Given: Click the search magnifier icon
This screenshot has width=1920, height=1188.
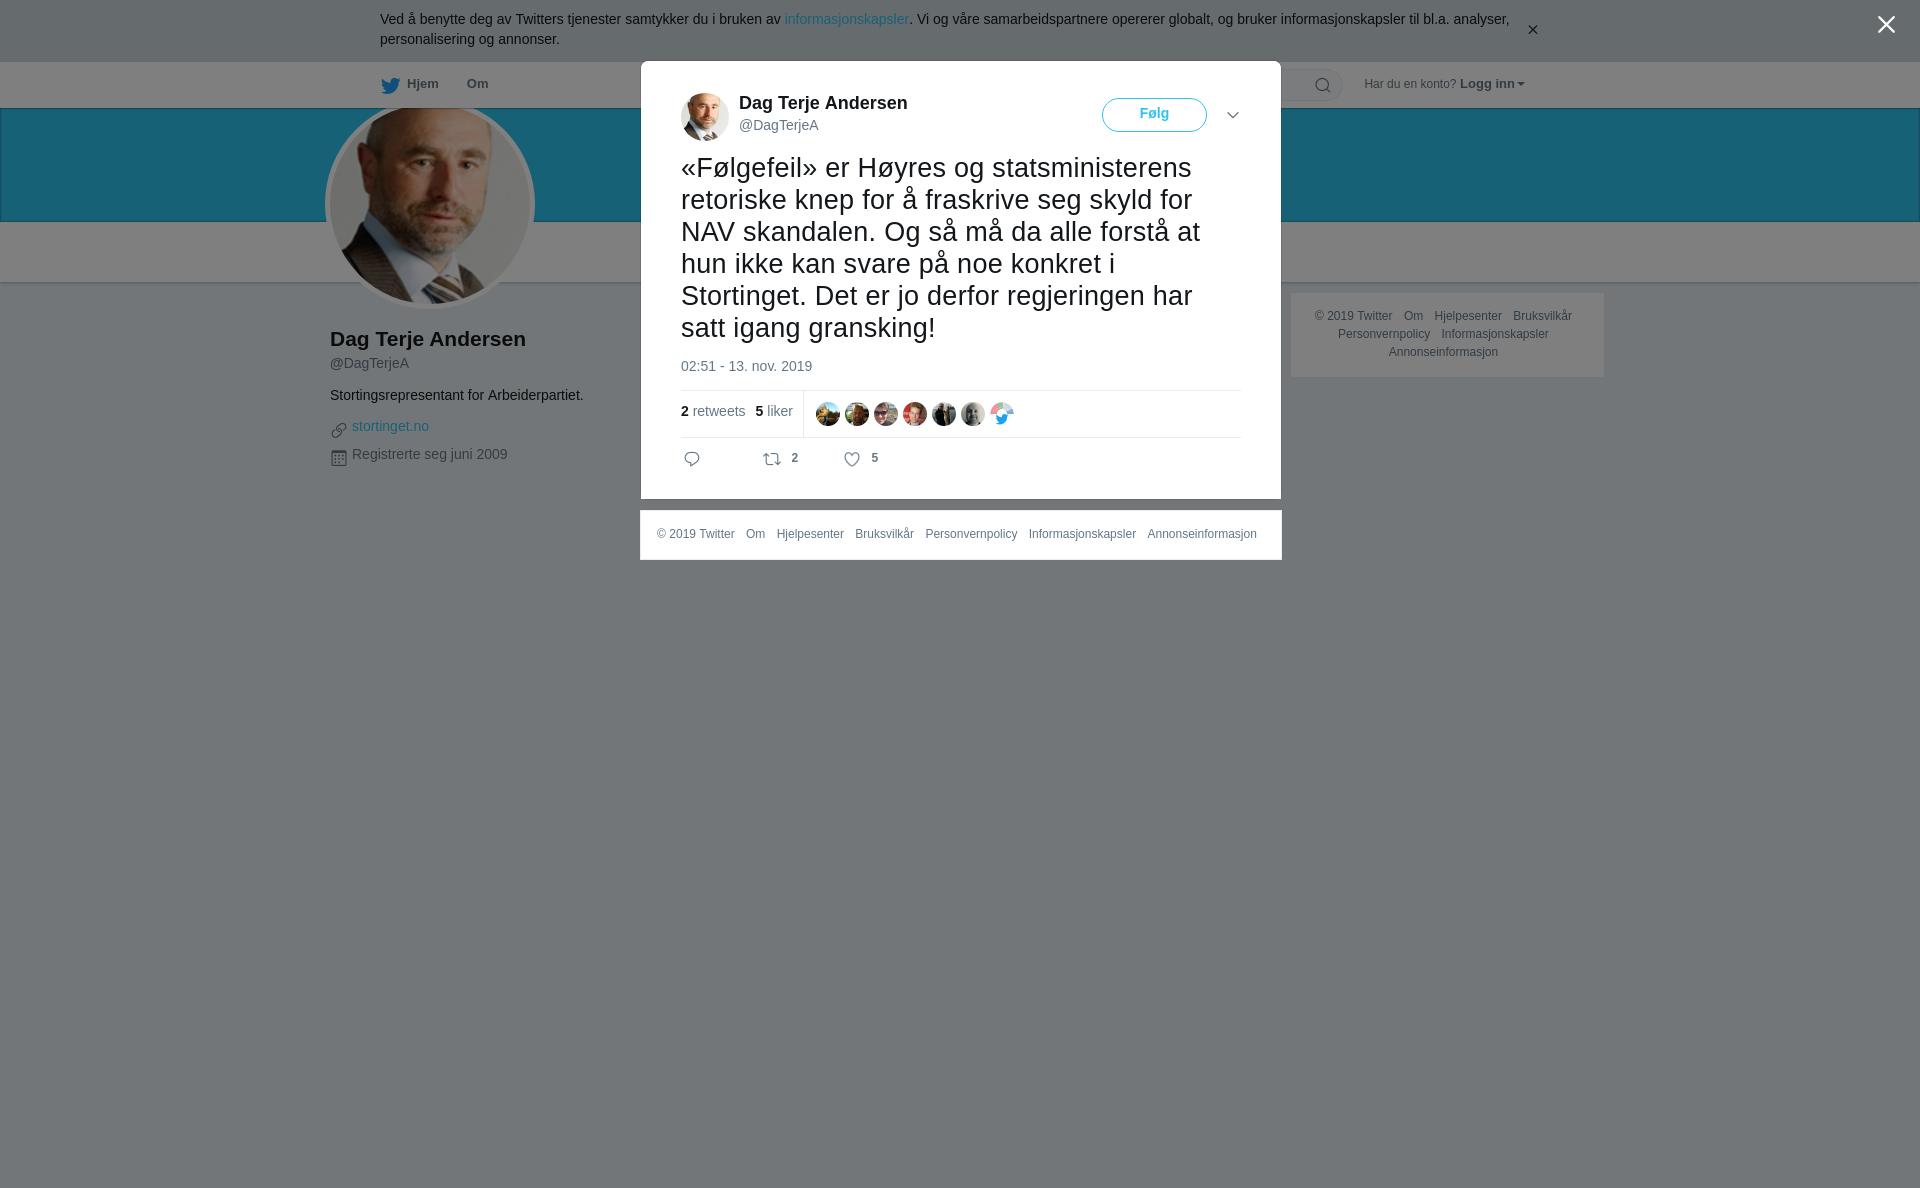Looking at the screenshot, I should pos(1323,85).
